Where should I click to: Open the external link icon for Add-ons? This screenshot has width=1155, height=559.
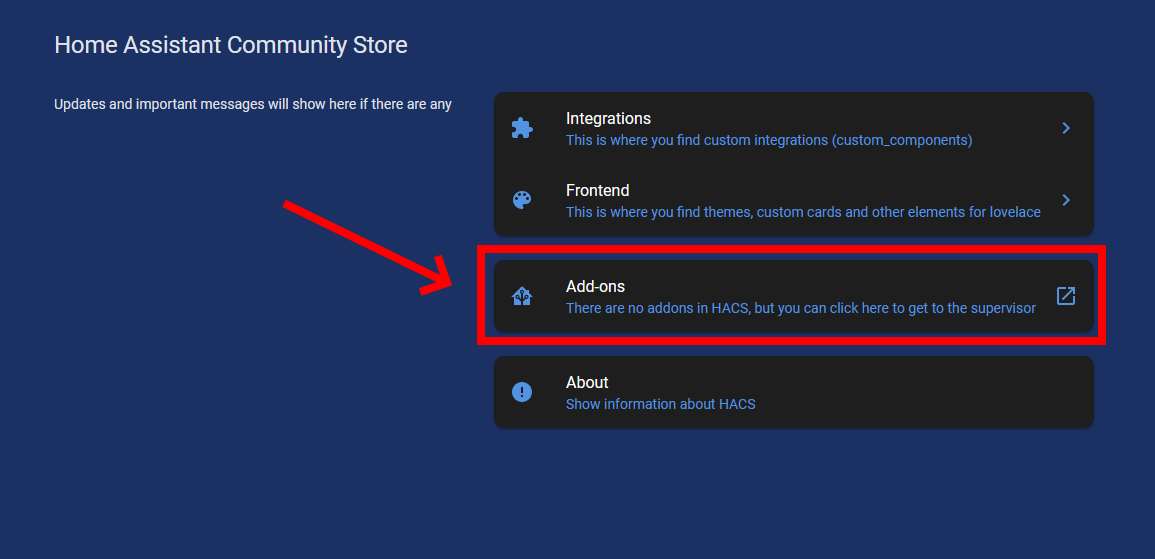[x=1066, y=296]
